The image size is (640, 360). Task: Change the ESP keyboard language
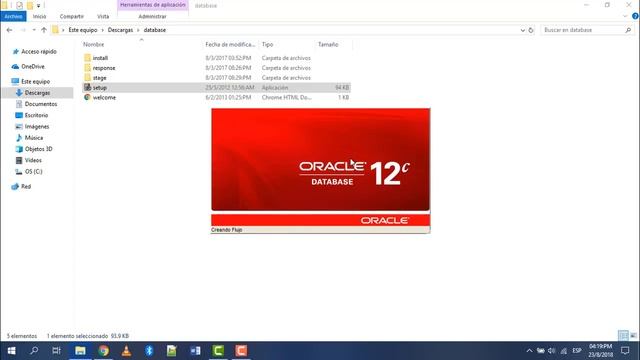pos(577,351)
